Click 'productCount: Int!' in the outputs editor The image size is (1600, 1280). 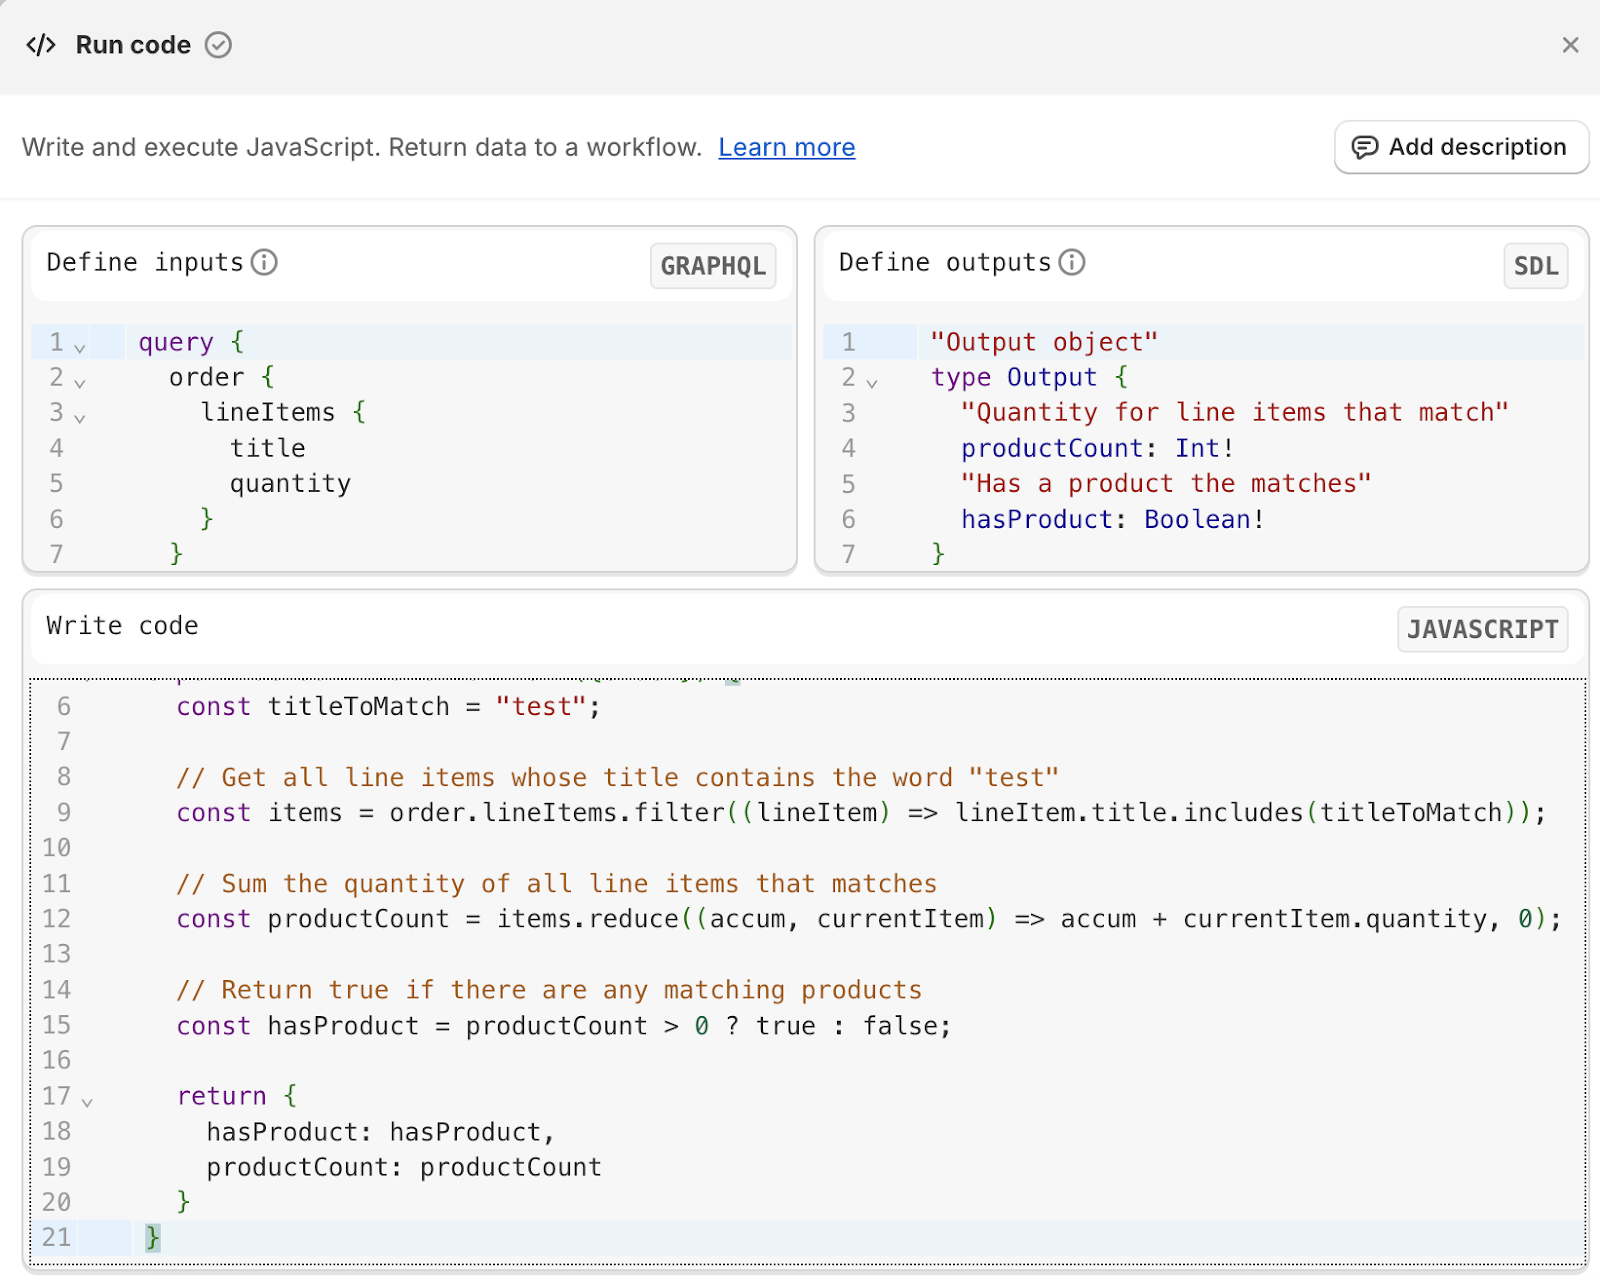1098,448
